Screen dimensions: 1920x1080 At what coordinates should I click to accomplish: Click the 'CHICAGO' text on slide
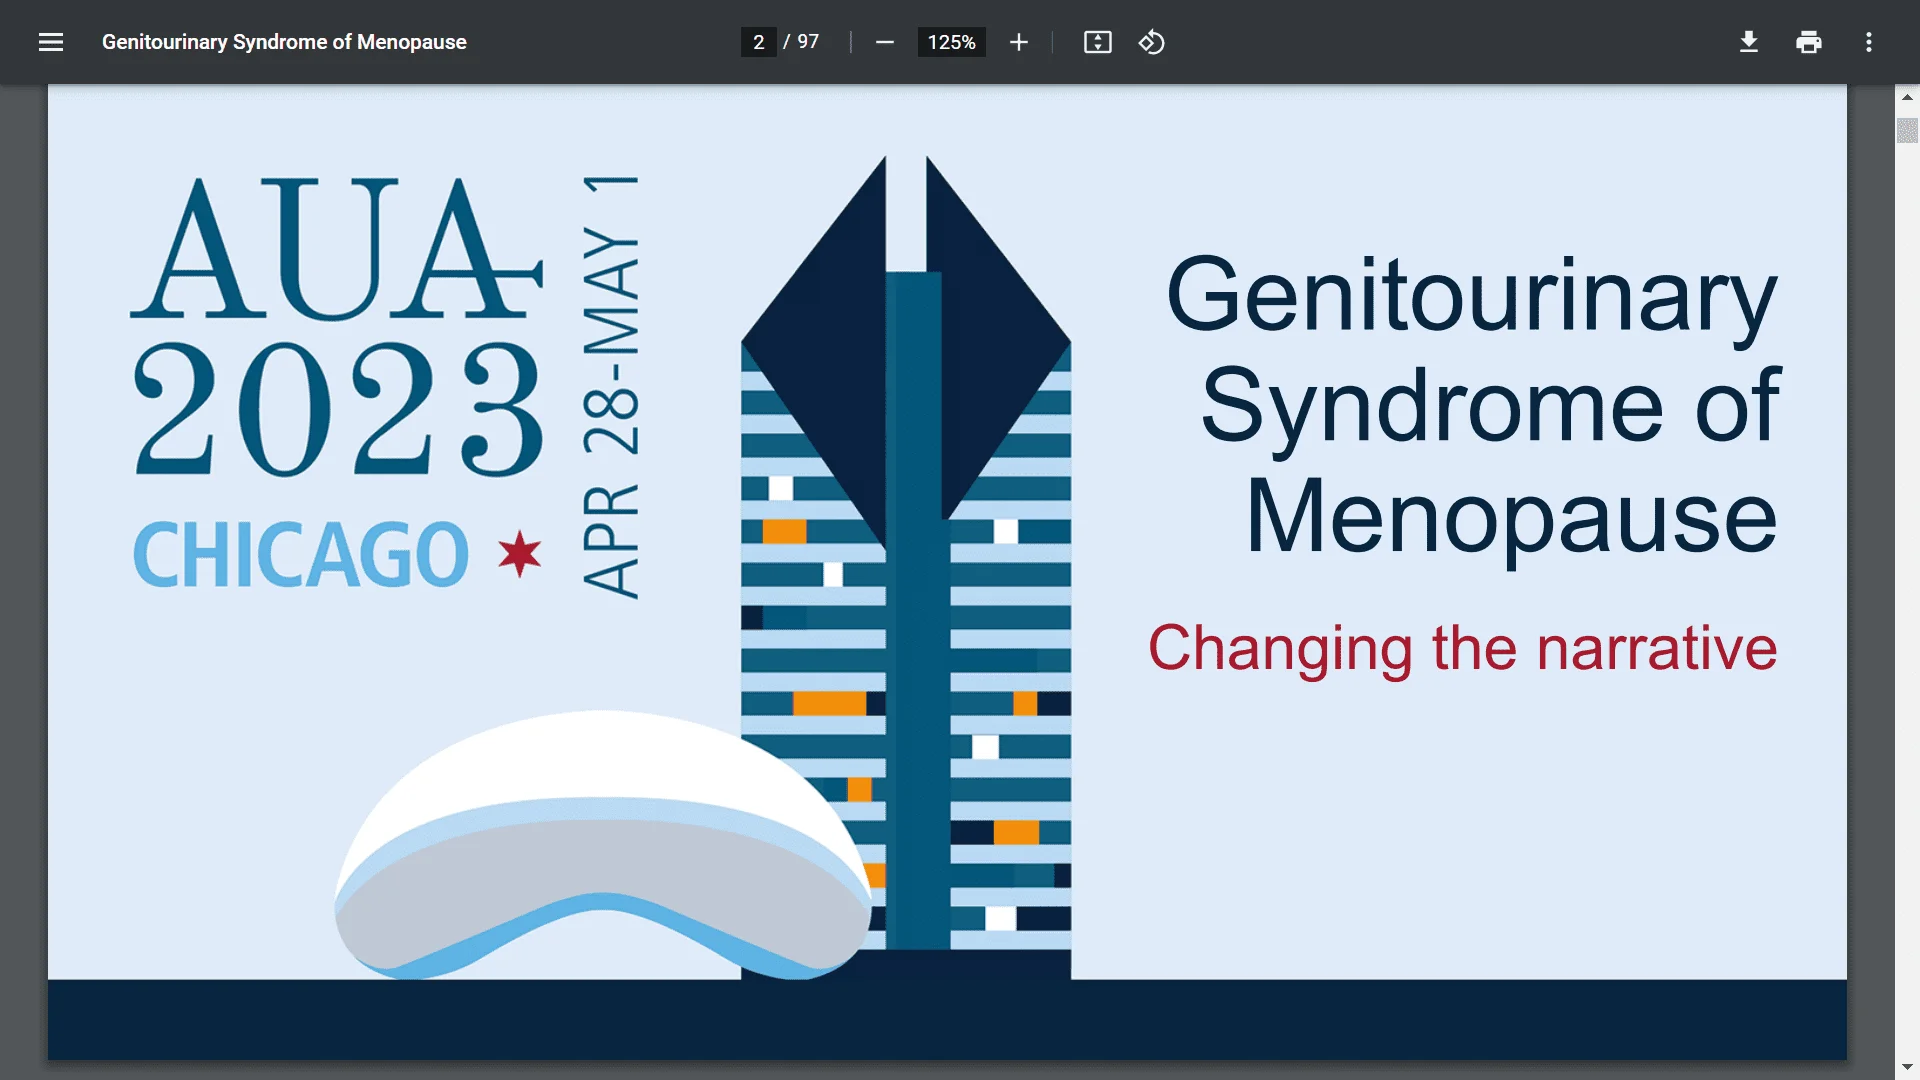click(x=301, y=555)
